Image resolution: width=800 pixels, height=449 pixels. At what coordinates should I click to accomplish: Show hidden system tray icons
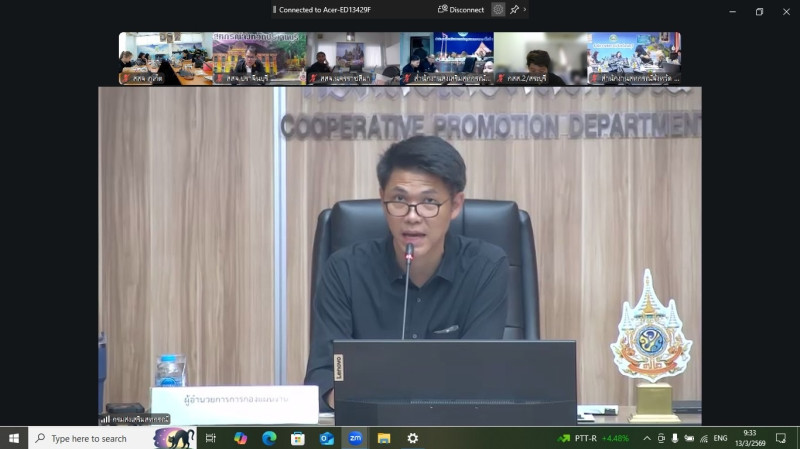pyautogui.click(x=646, y=438)
